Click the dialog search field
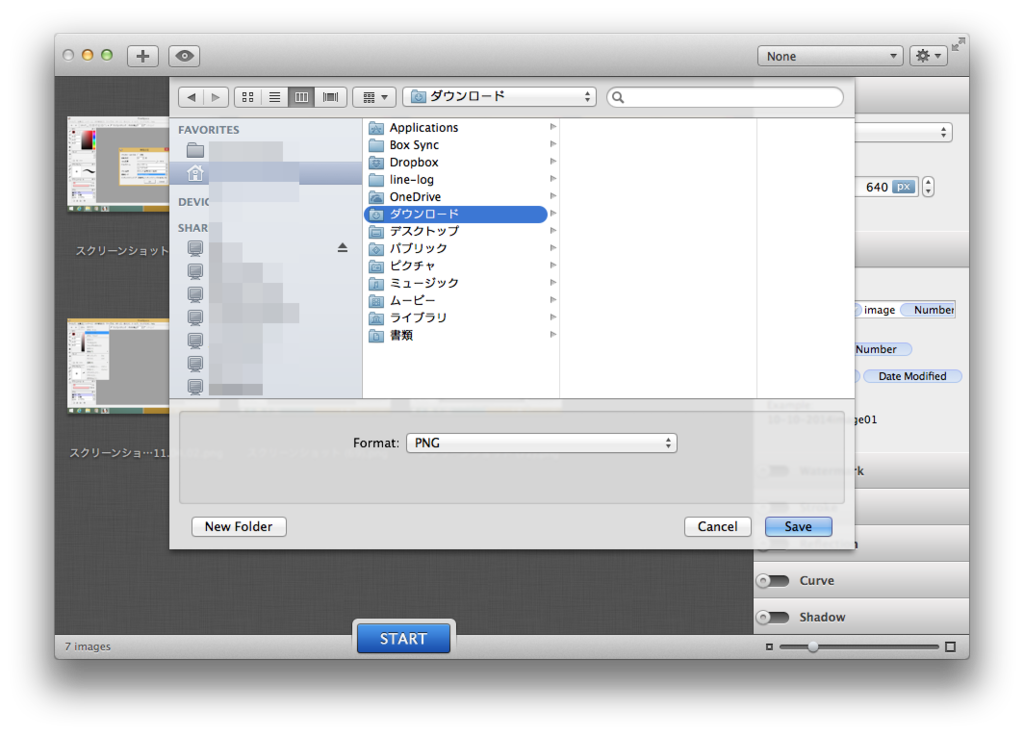The image size is (1024, 735). click(x=725, y=97)
